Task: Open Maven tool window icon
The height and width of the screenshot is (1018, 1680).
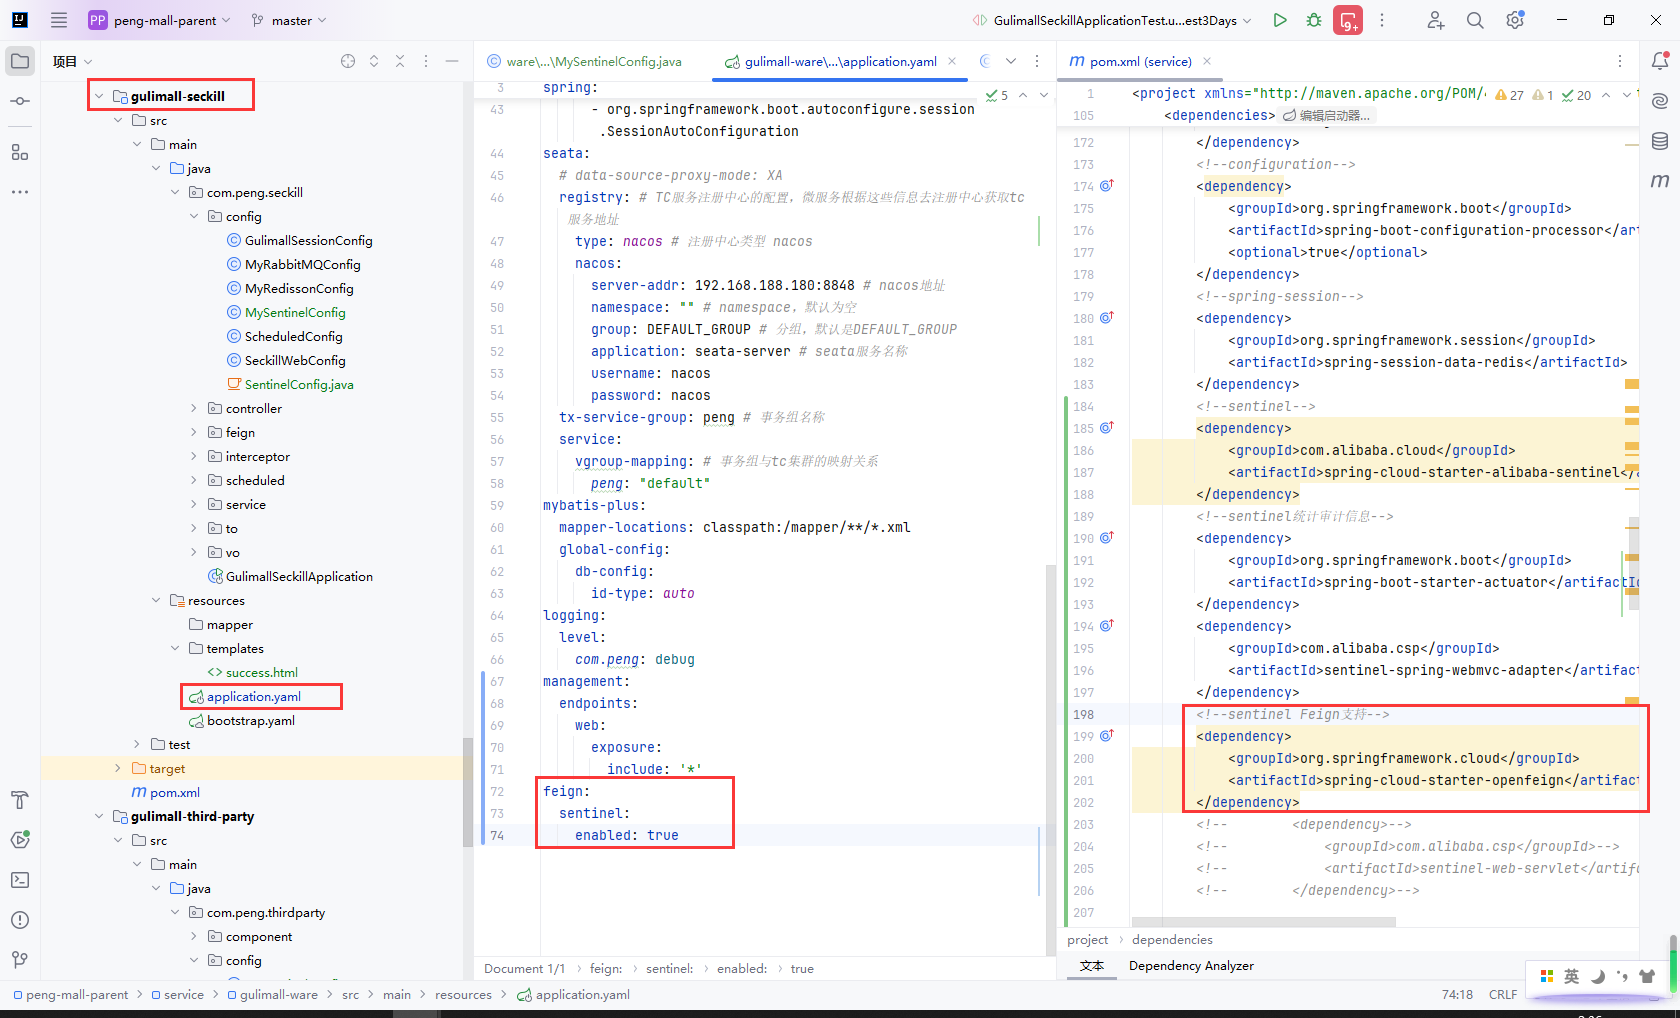Action: (x=1660, y=181)
